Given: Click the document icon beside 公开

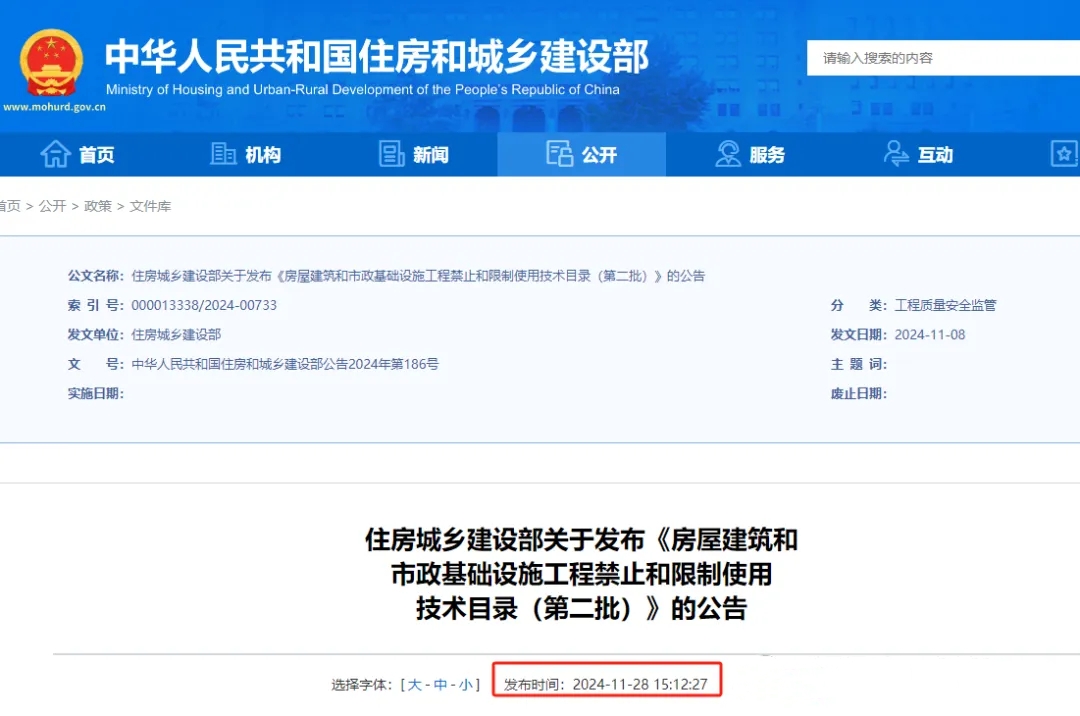Looking at the screenshot, I should [559, 154].
